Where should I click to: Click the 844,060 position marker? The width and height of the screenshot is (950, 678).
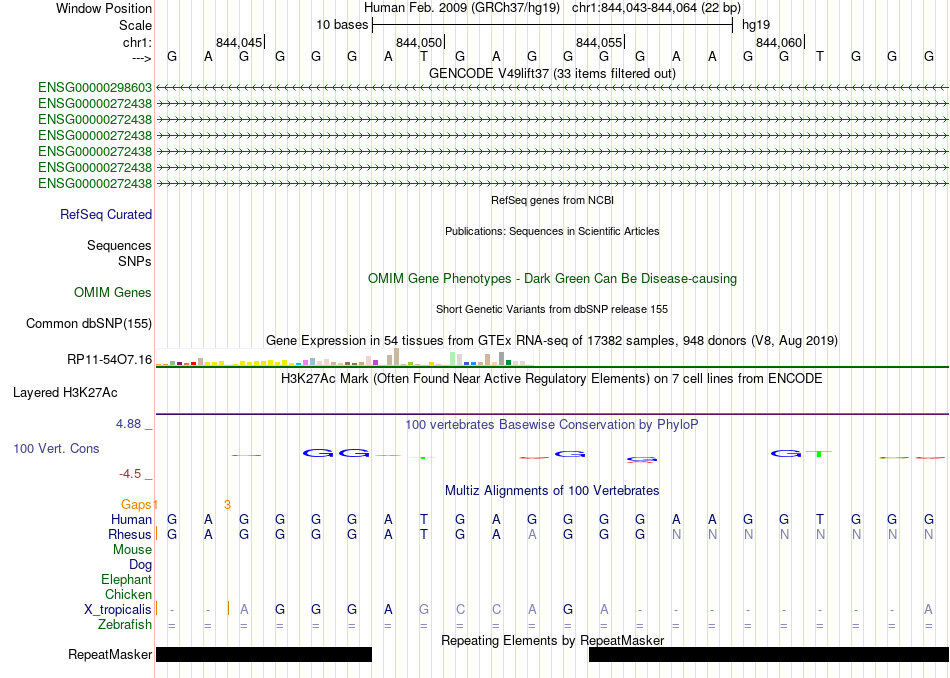click(779, 42)
